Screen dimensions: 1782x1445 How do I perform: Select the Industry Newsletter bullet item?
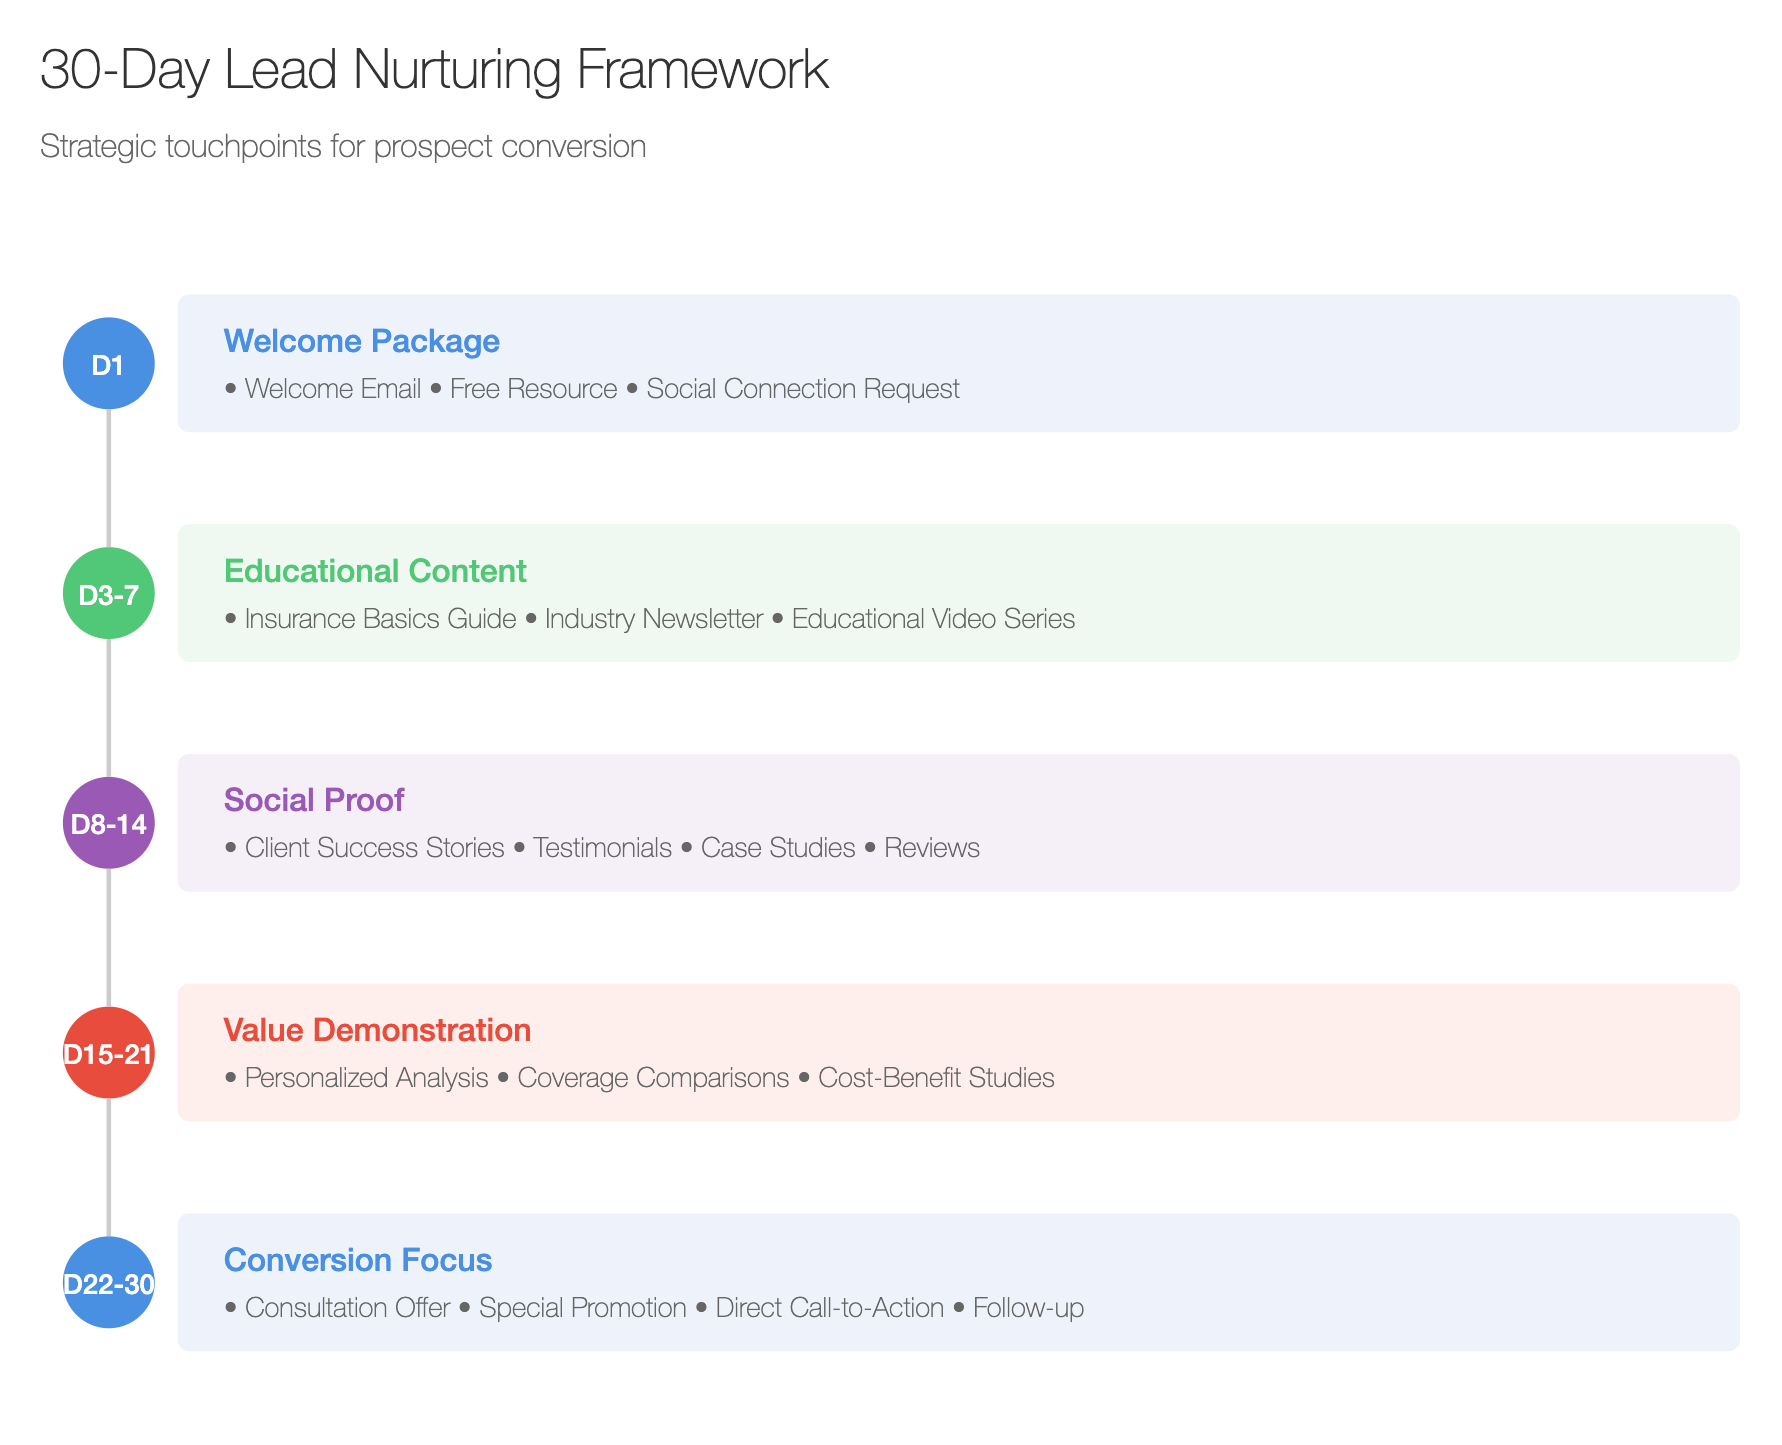(654, 619)
